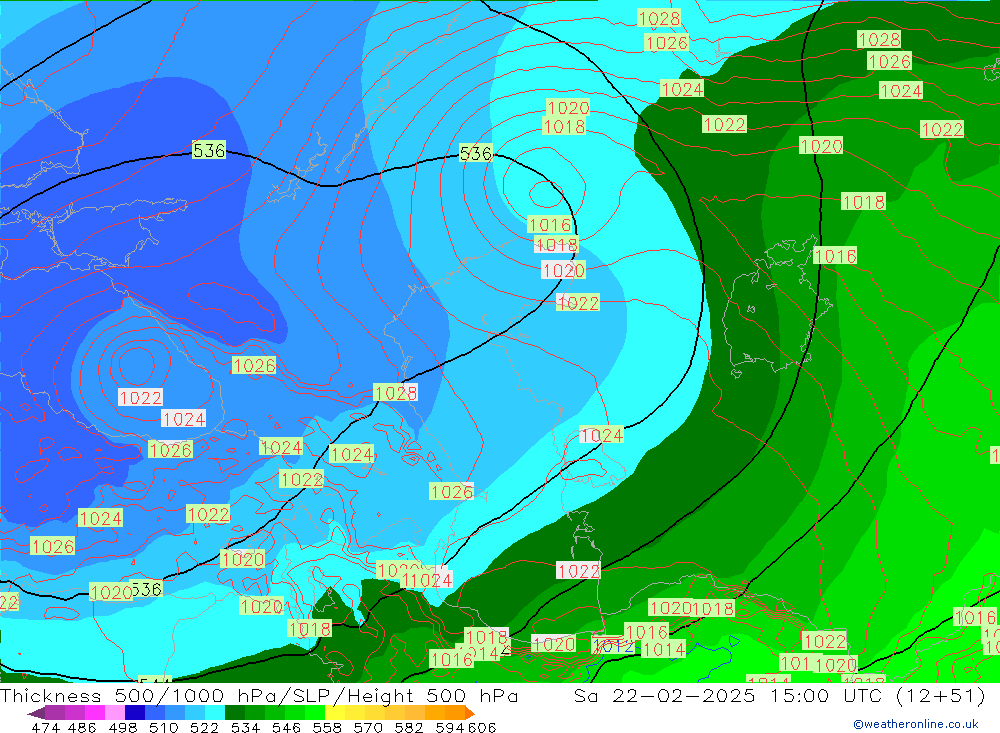Select the light pink legend swatch

(115, 713)
